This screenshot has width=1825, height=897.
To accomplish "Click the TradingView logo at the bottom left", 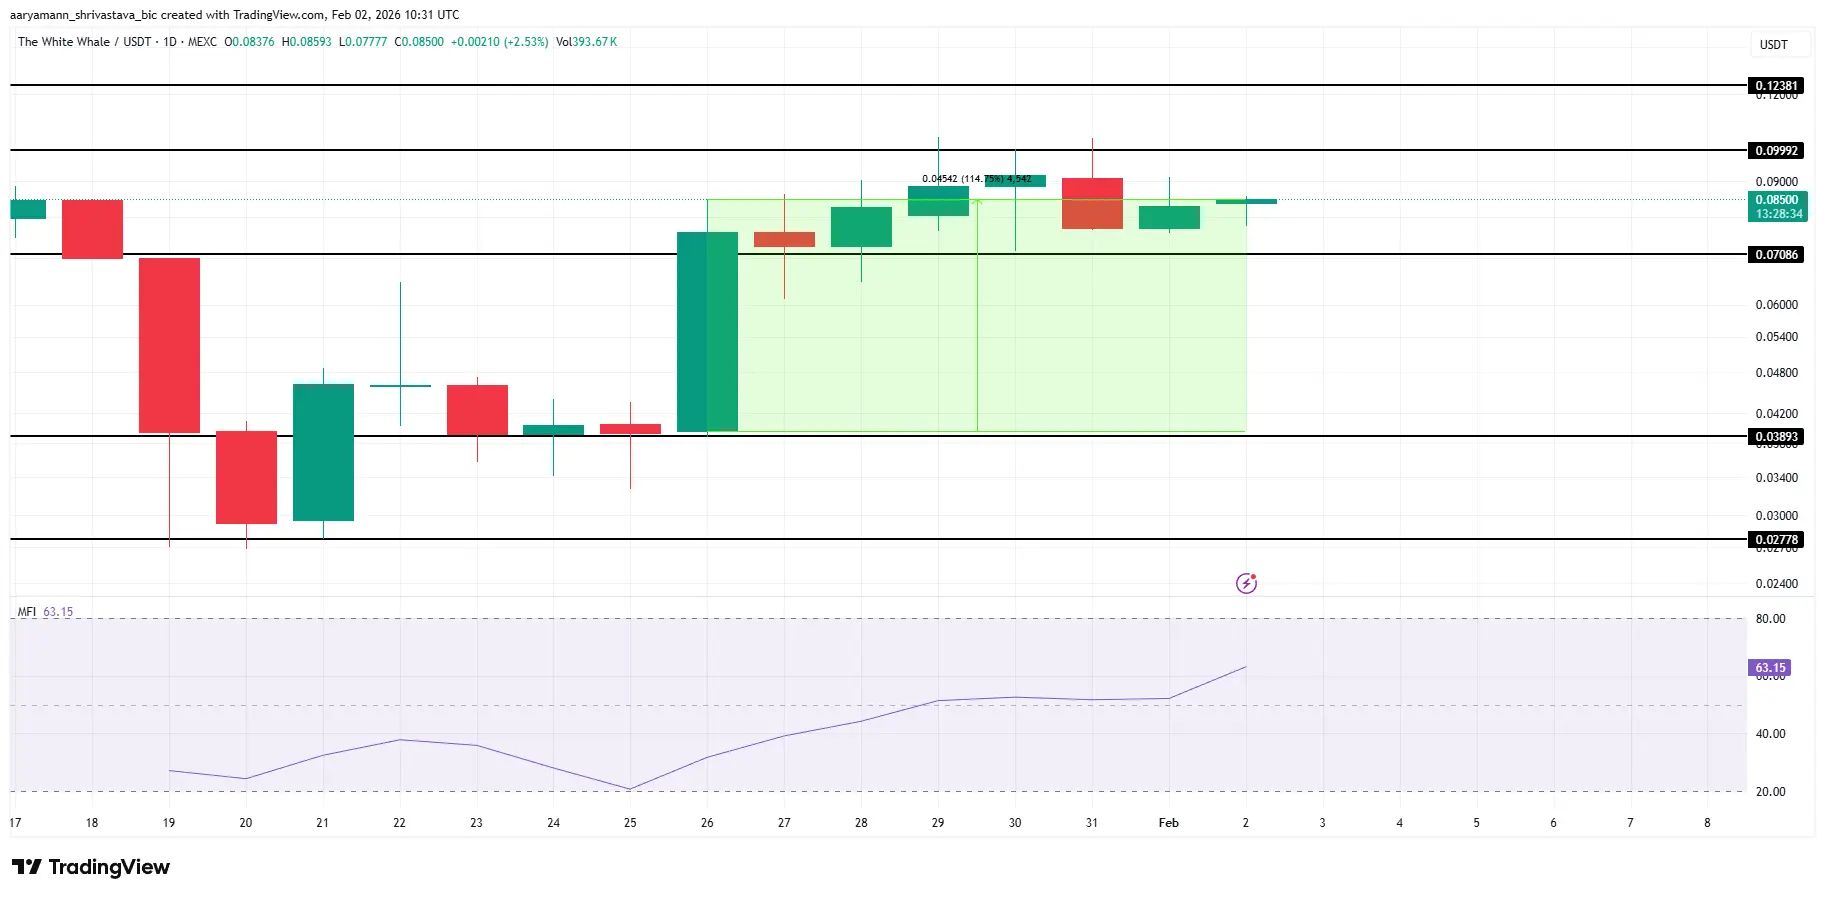I will coord(91,867).
